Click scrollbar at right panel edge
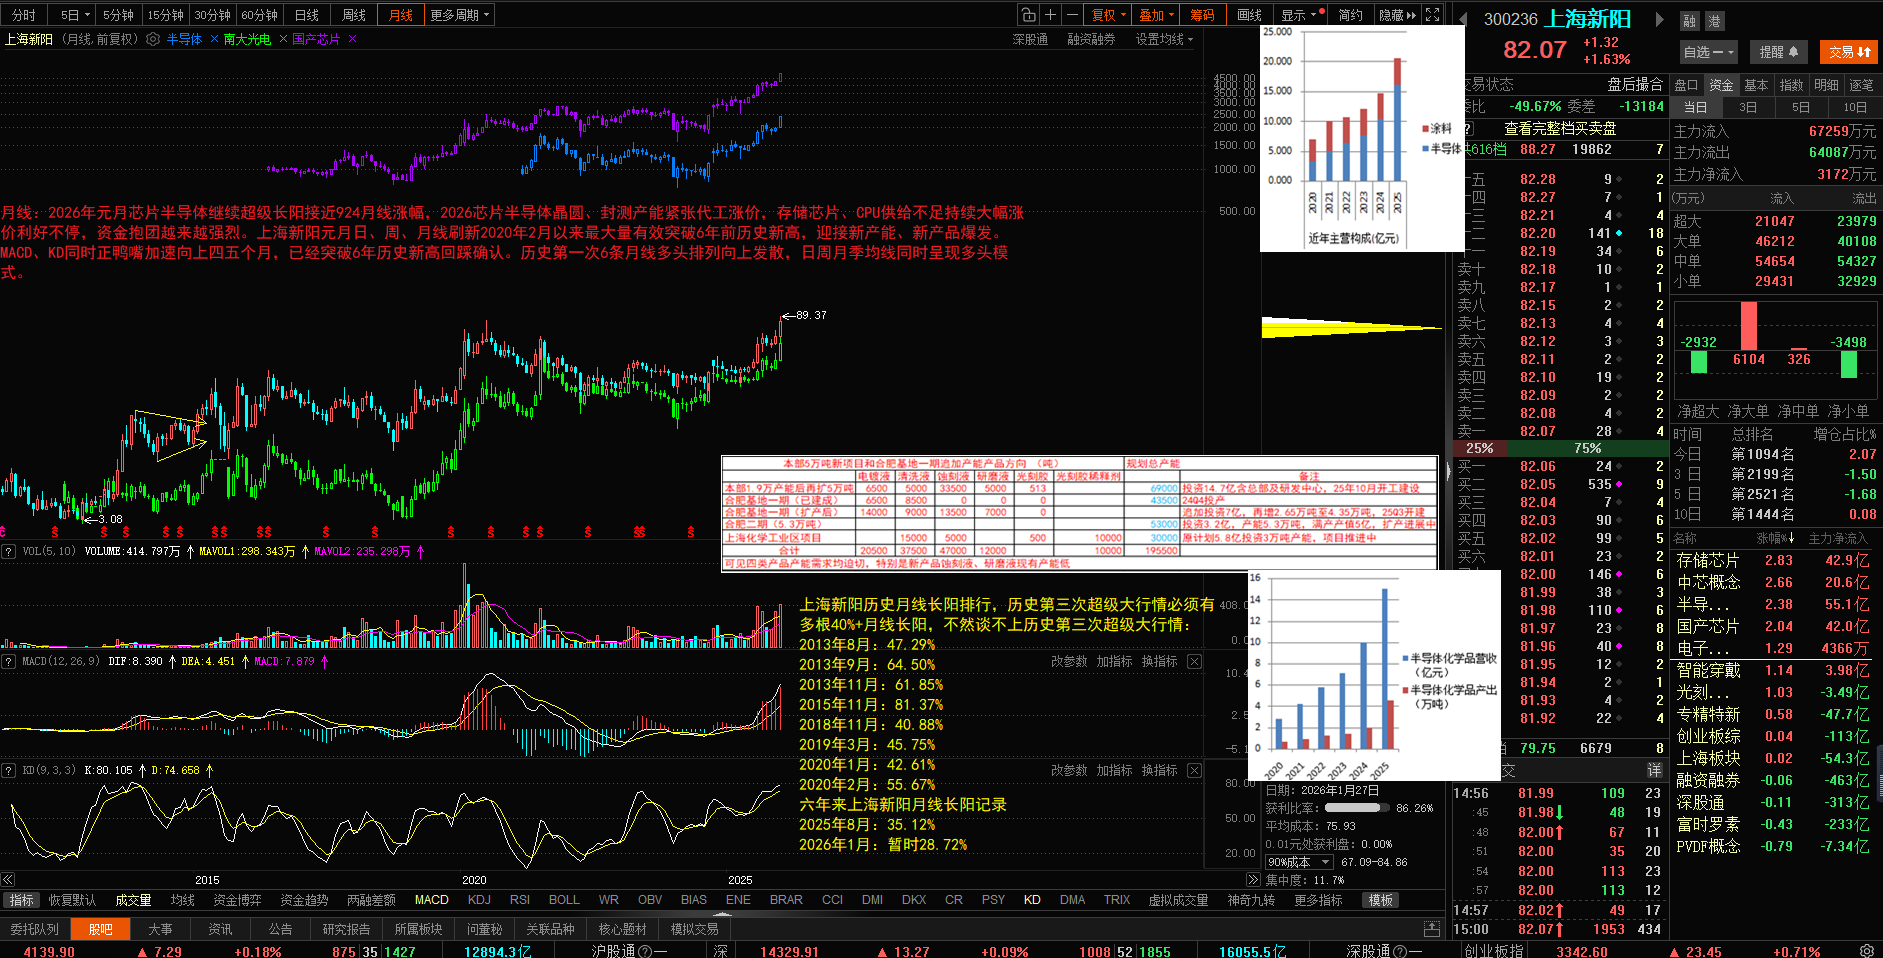 (1879, 772)
